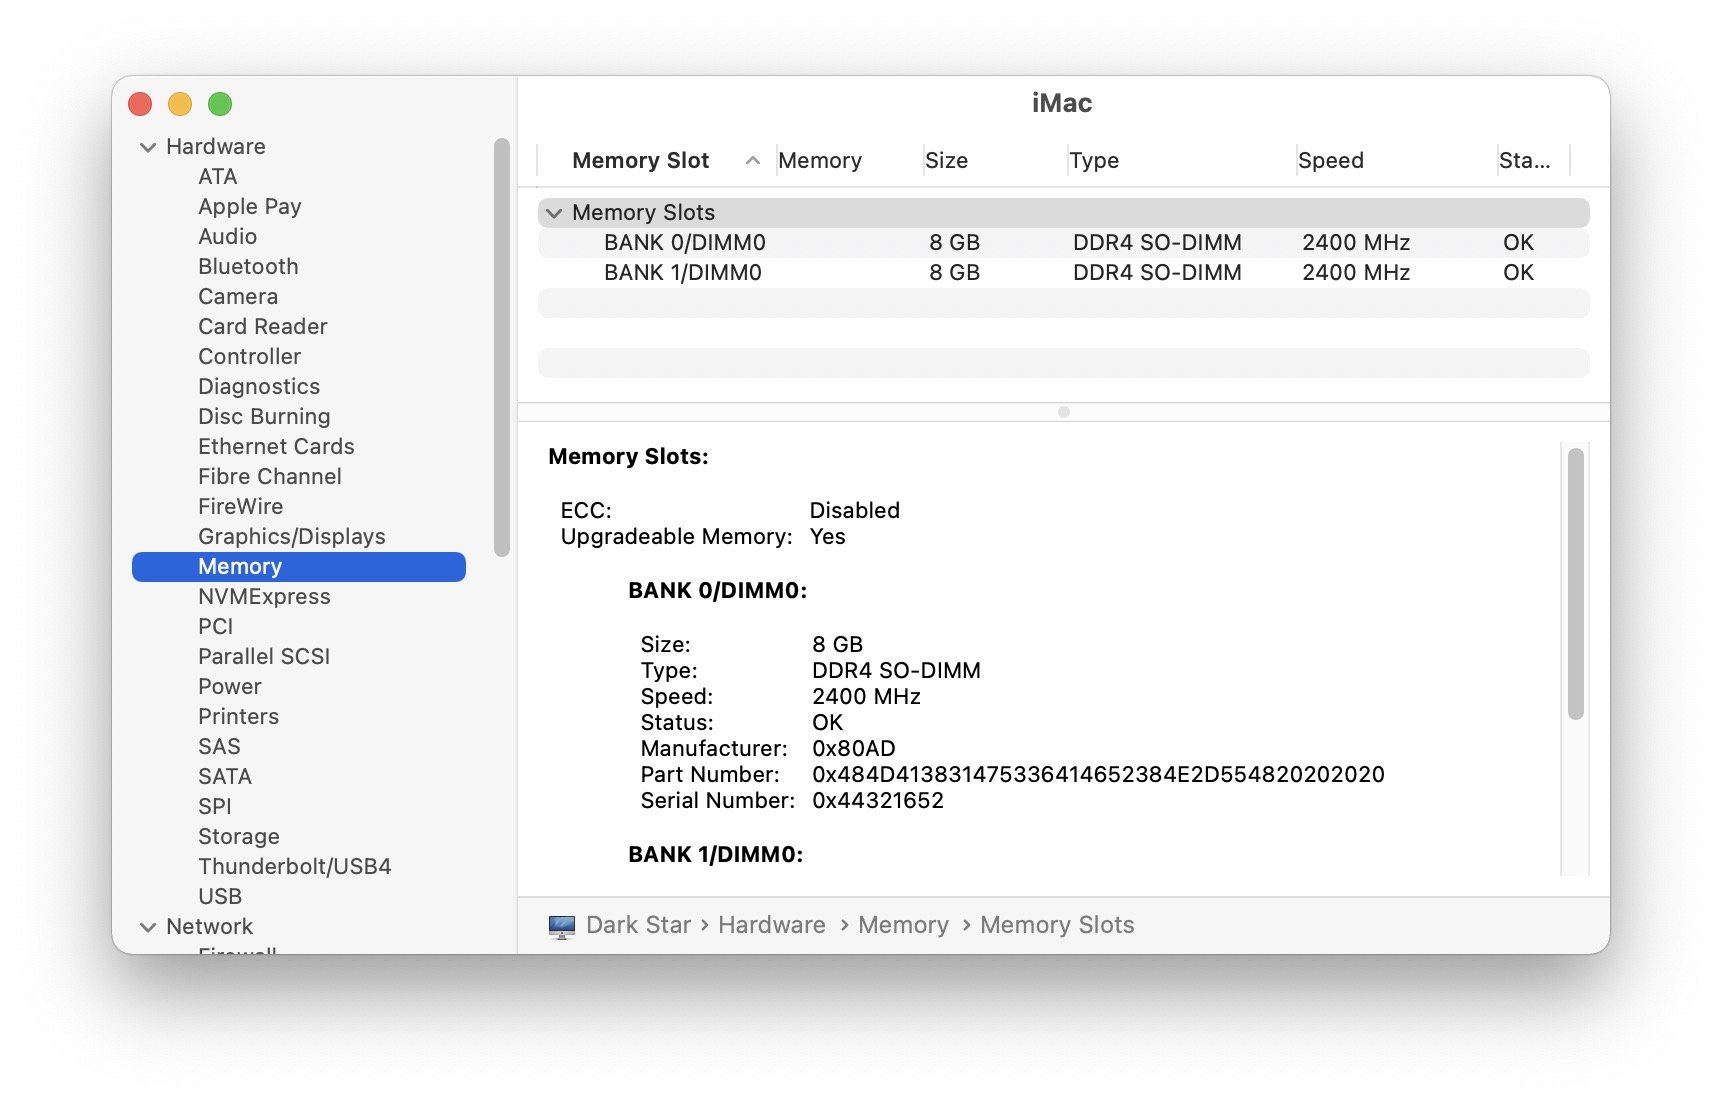Image resolution: width=1722 pixels, height=1102 pixels.
Task: Click Memory in the path bar
Action: pos(904,926)
